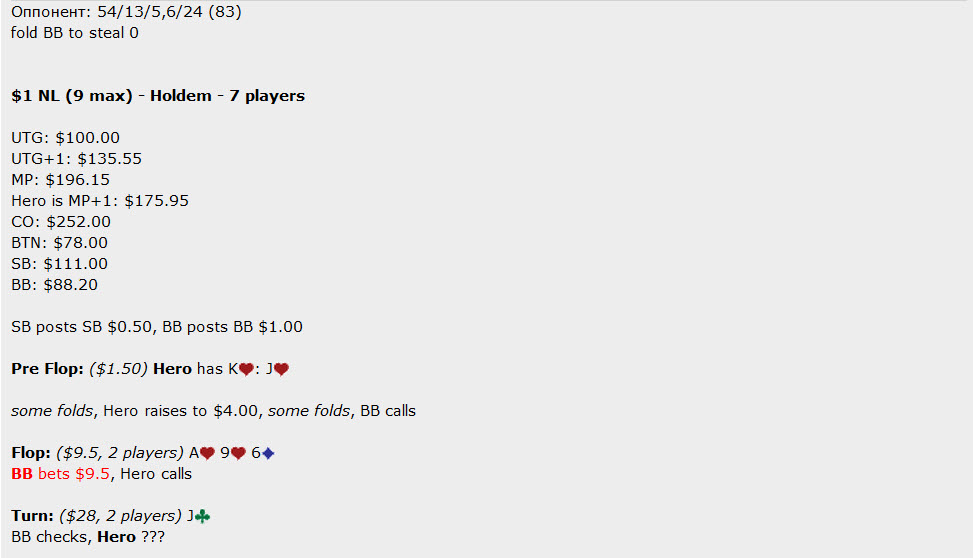973x558 pixels.
Task: Click the 'fold BB to steal 0' text
Action: 74,33
